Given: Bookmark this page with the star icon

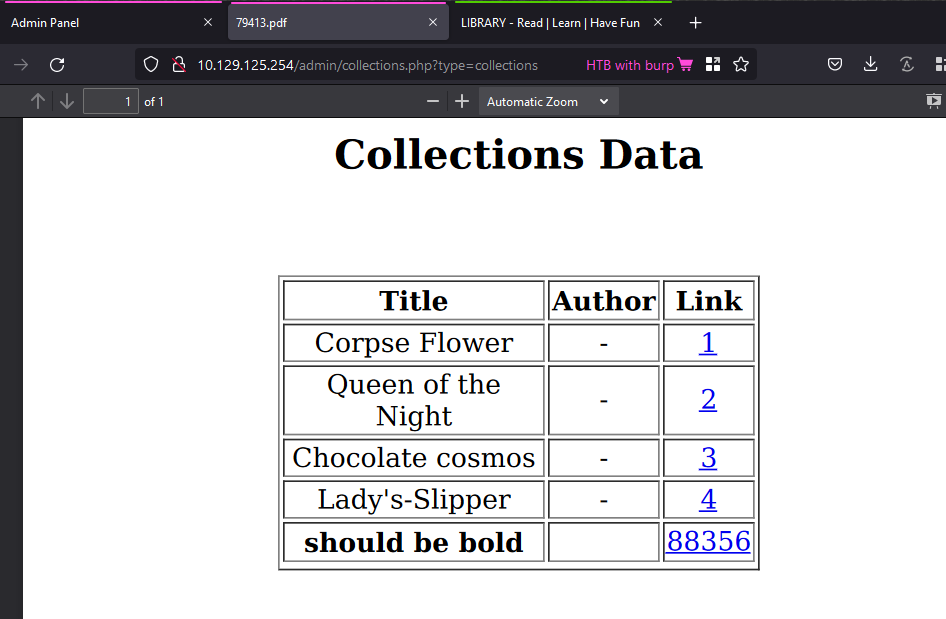Looking at the screenshot, I should [741, 65].
